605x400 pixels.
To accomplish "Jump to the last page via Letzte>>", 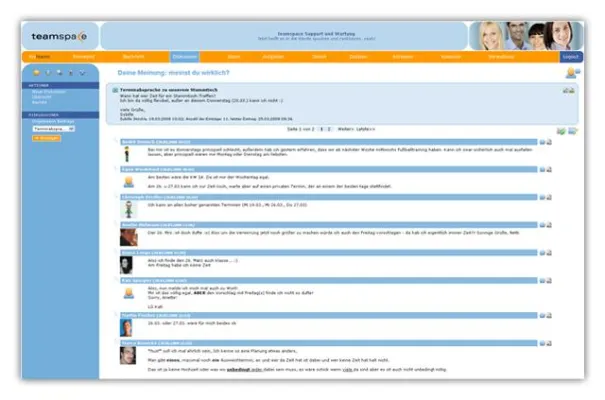I will pos(365,129).
